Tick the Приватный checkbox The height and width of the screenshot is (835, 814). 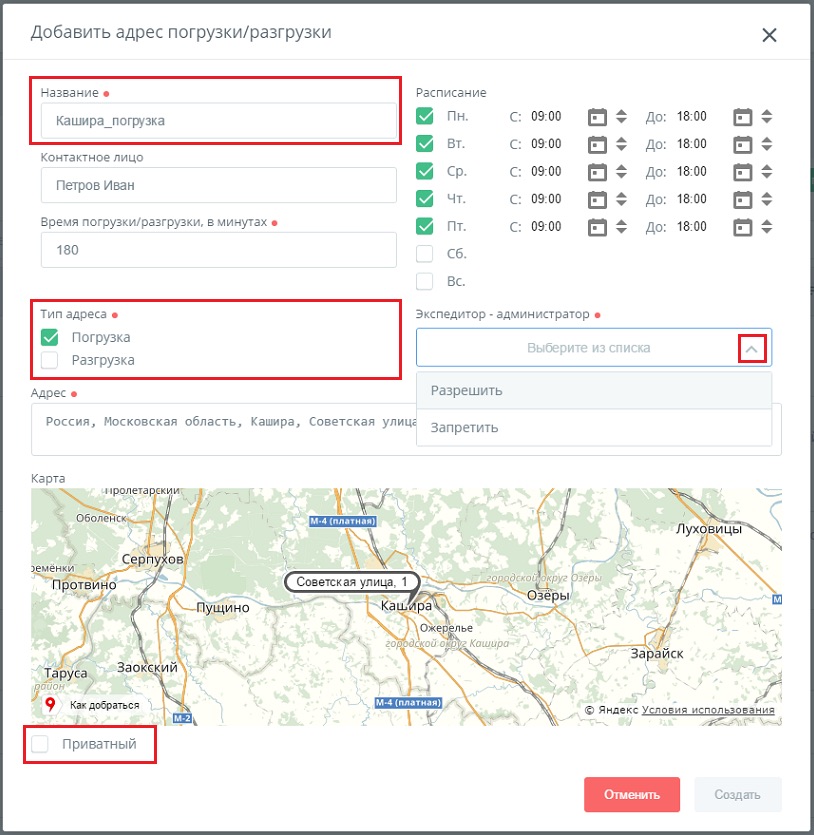click(40, 744)
